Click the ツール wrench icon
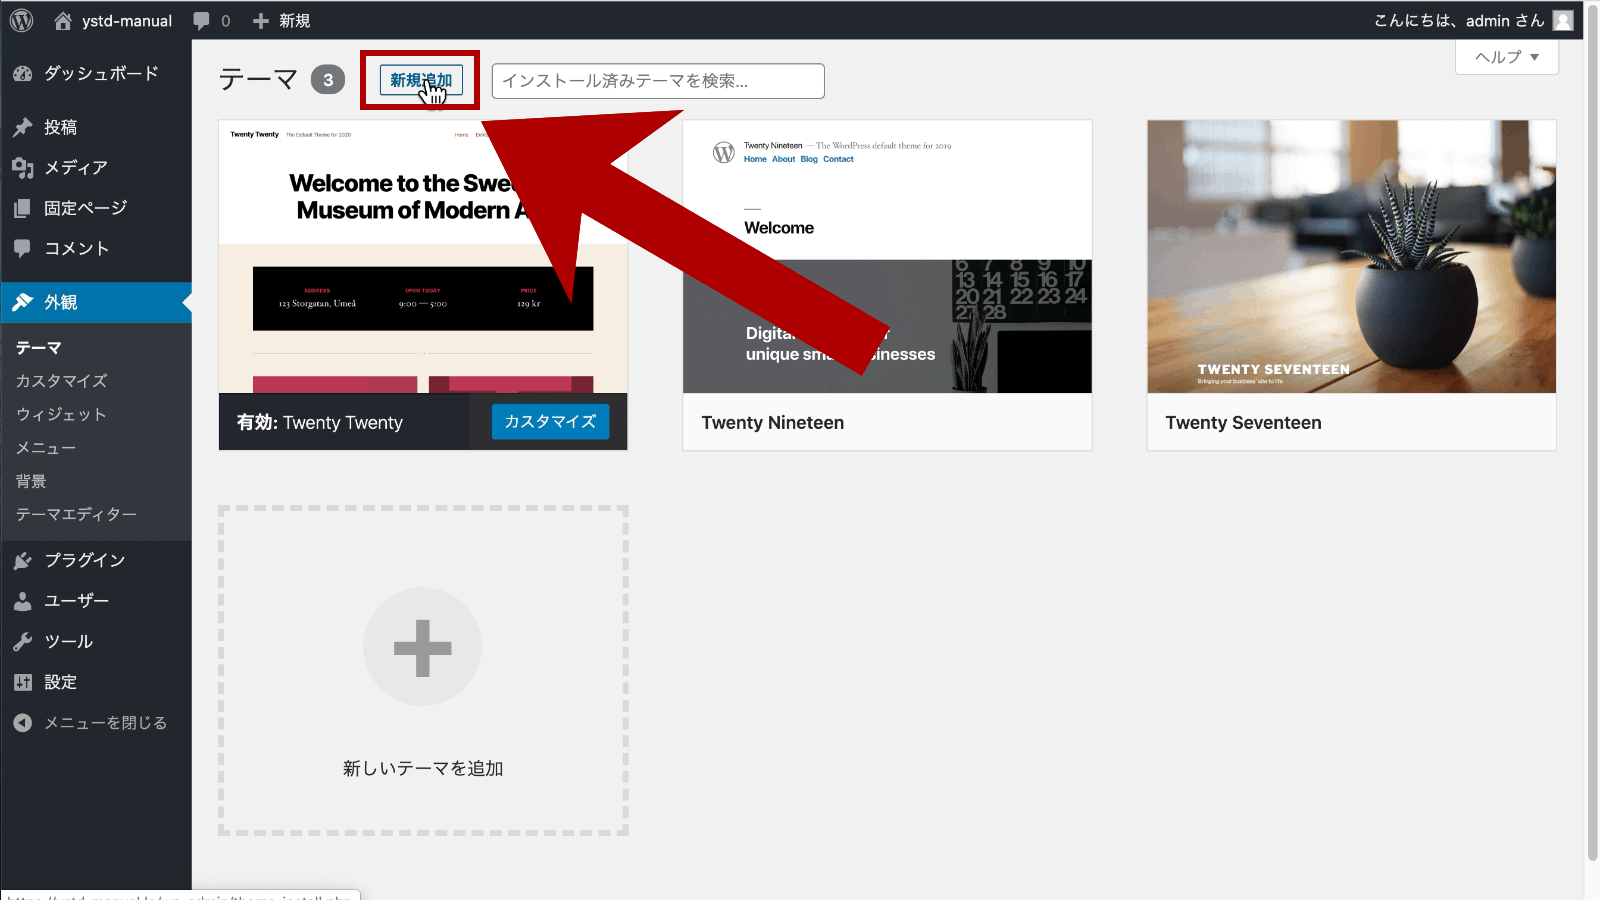This screenshot has width=1600, height=900. point(23,642)
